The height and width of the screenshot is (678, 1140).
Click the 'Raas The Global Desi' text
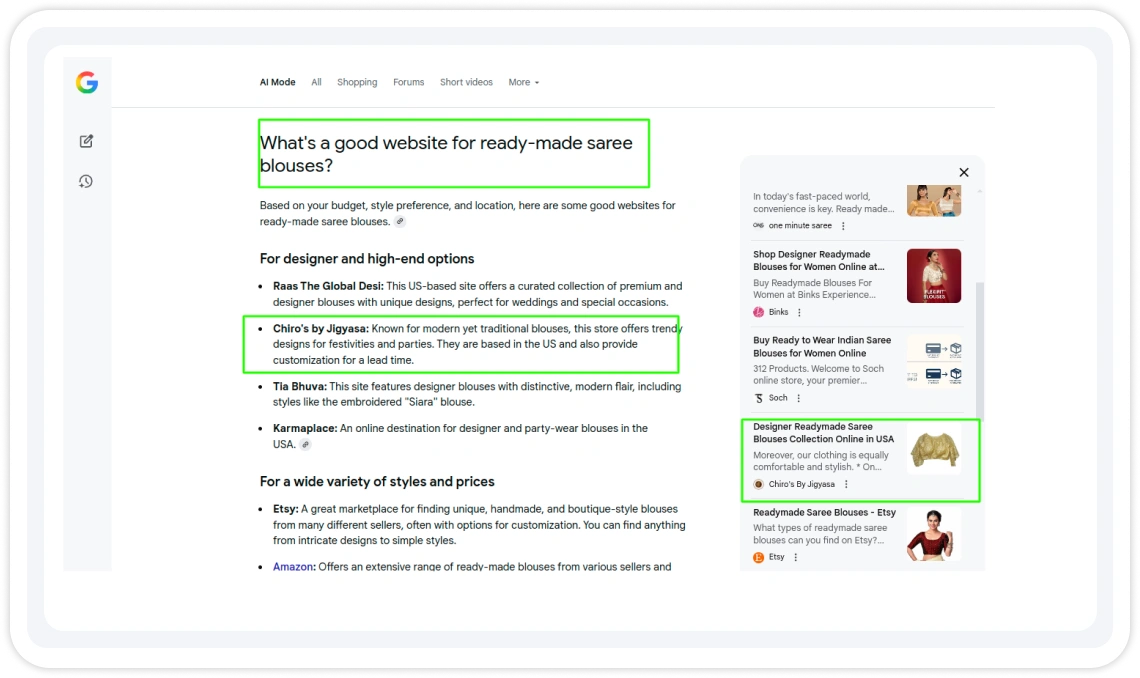(327, 286)
